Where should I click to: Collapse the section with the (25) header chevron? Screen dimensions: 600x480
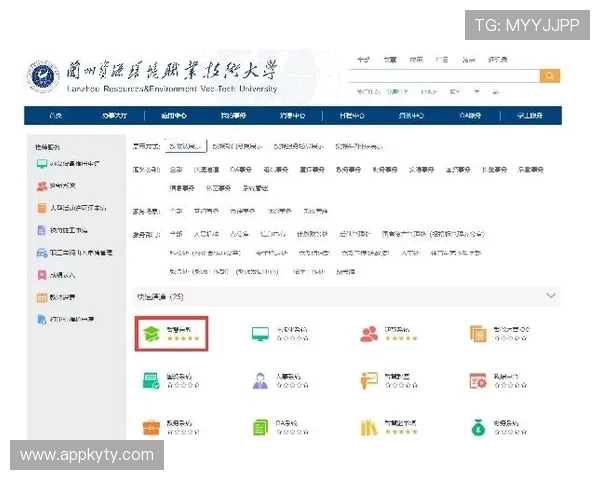tap(551, 296)
